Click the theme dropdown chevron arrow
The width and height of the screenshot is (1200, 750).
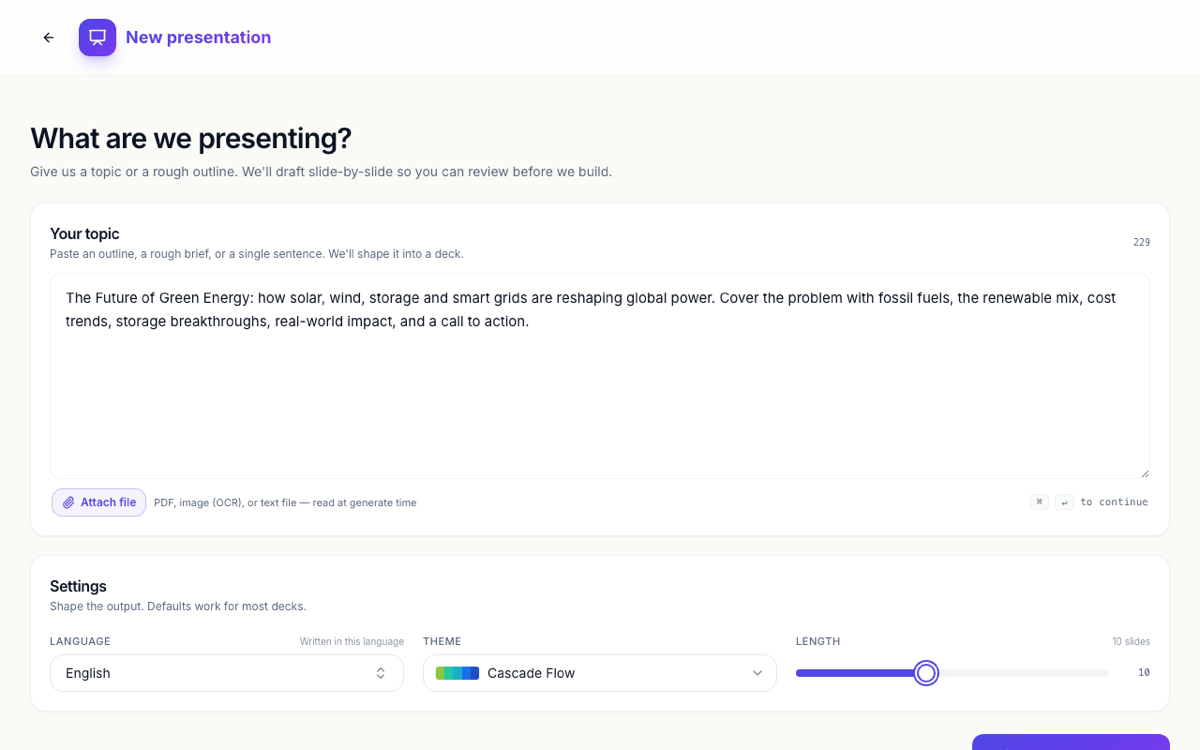(757, 673)
